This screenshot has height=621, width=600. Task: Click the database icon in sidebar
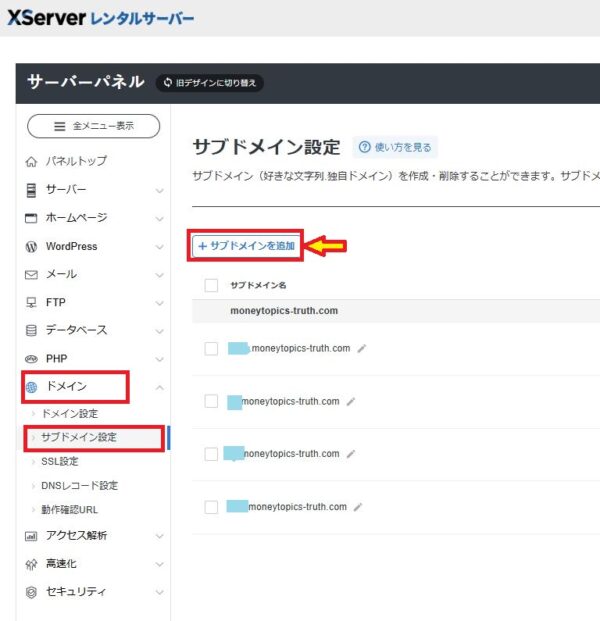click(31, 330)
